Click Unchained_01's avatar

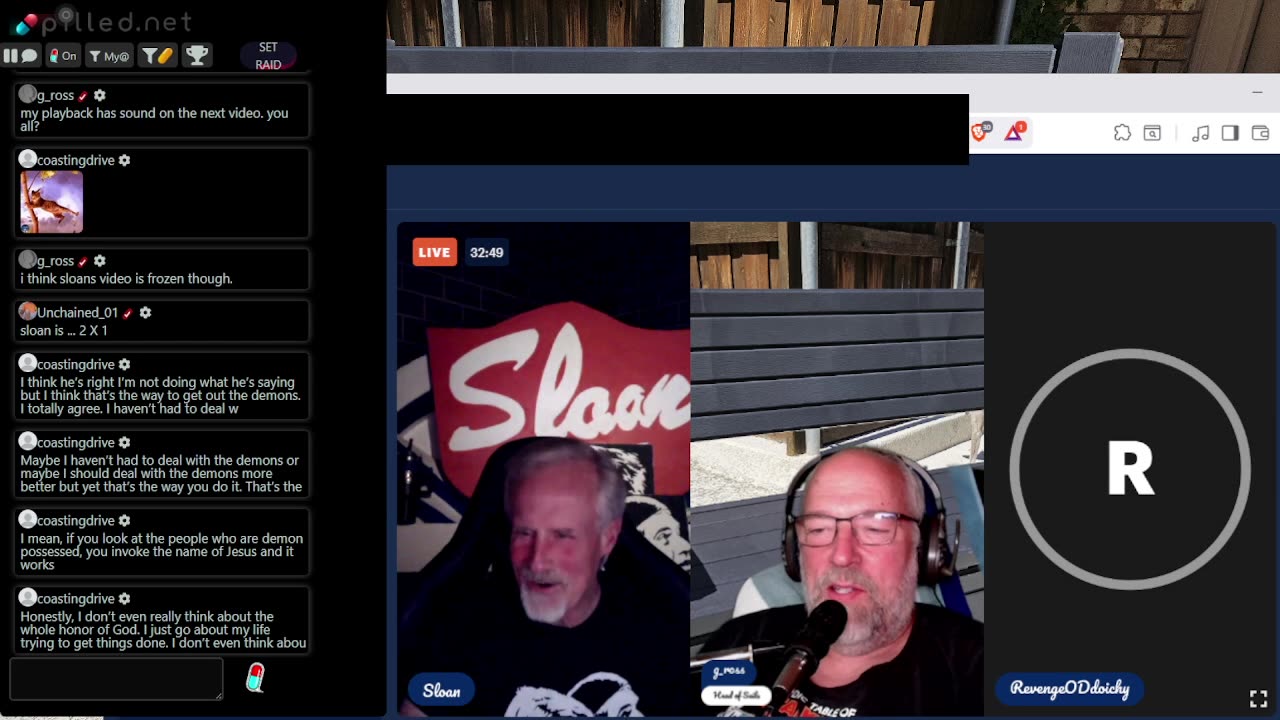pyautogui.click(x=28, y=312)
